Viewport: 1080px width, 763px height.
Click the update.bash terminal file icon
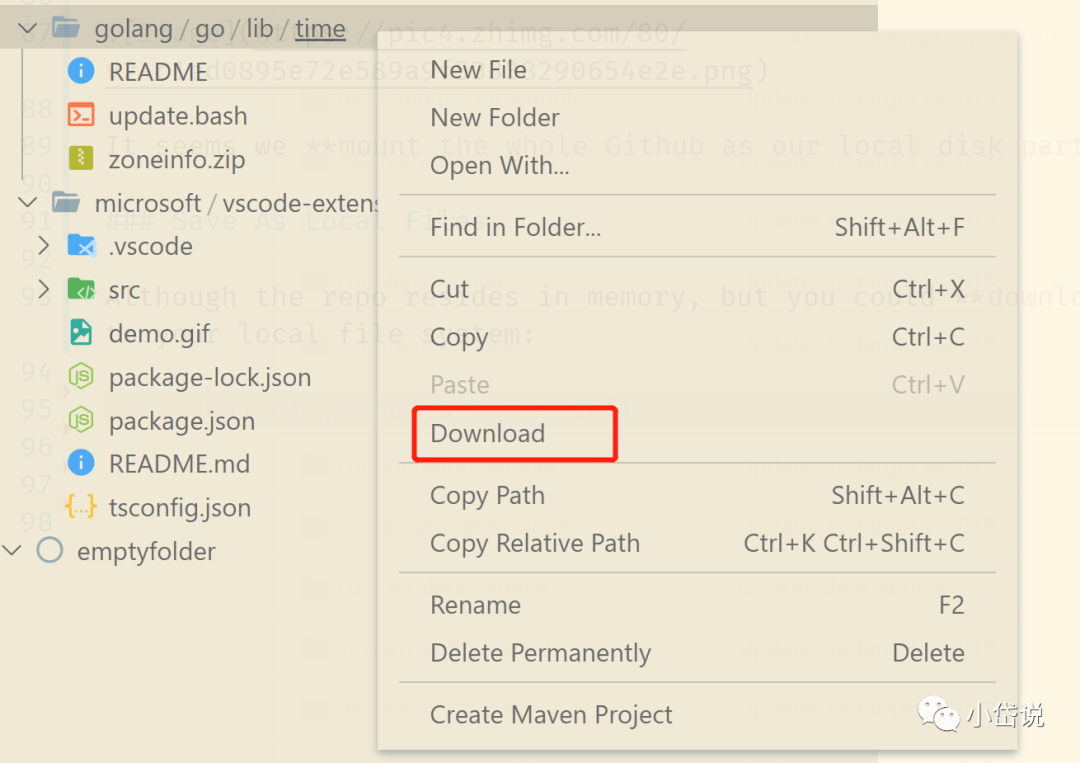click(81, 115)
